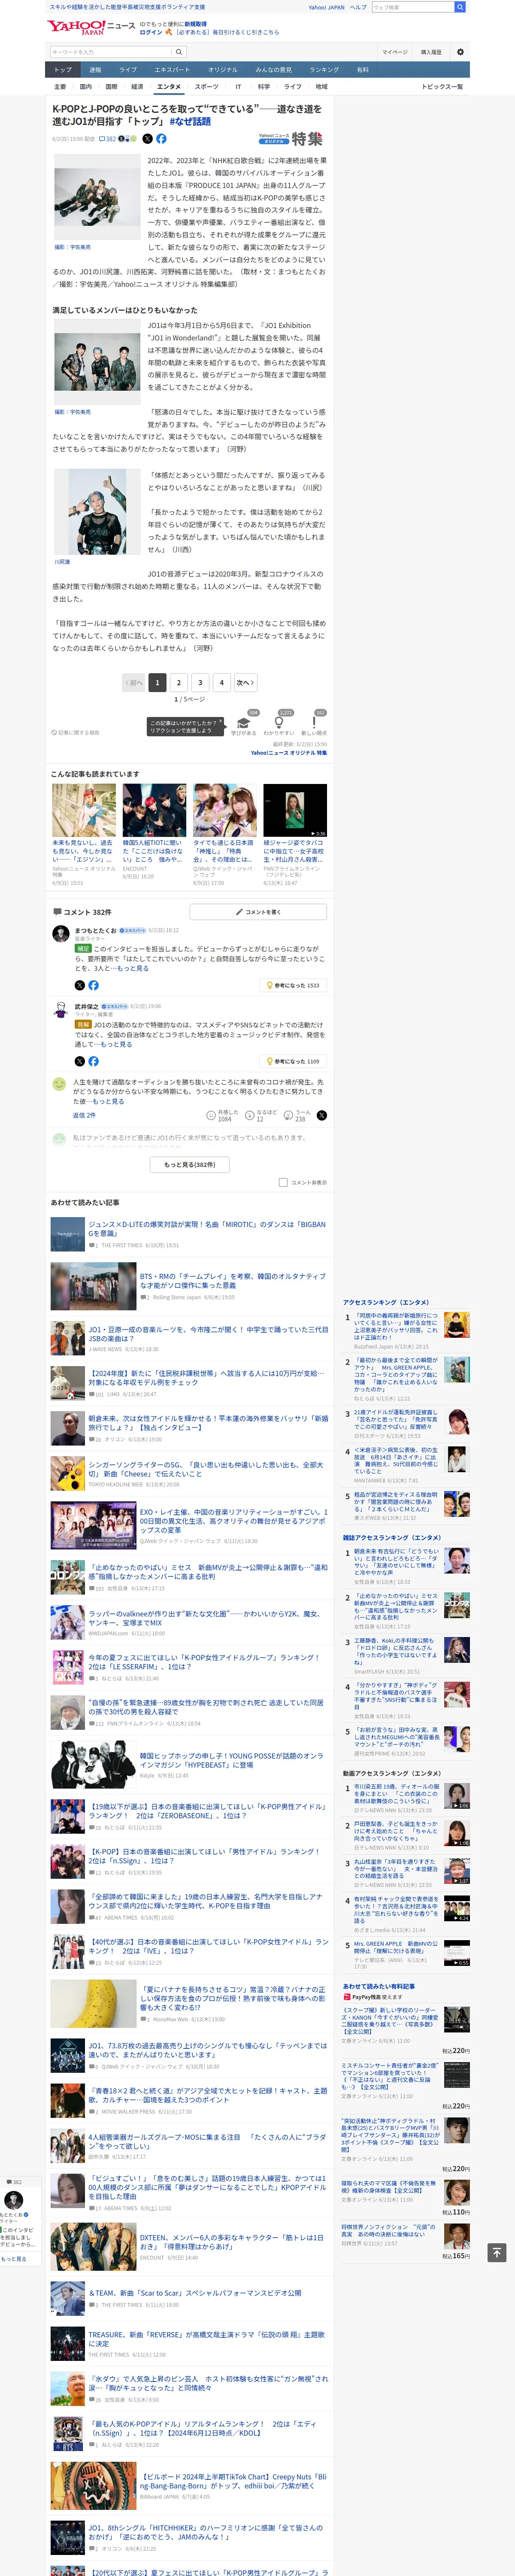
Task: Click the 新しい視点 reaction icon
Action: click(314, 722)
